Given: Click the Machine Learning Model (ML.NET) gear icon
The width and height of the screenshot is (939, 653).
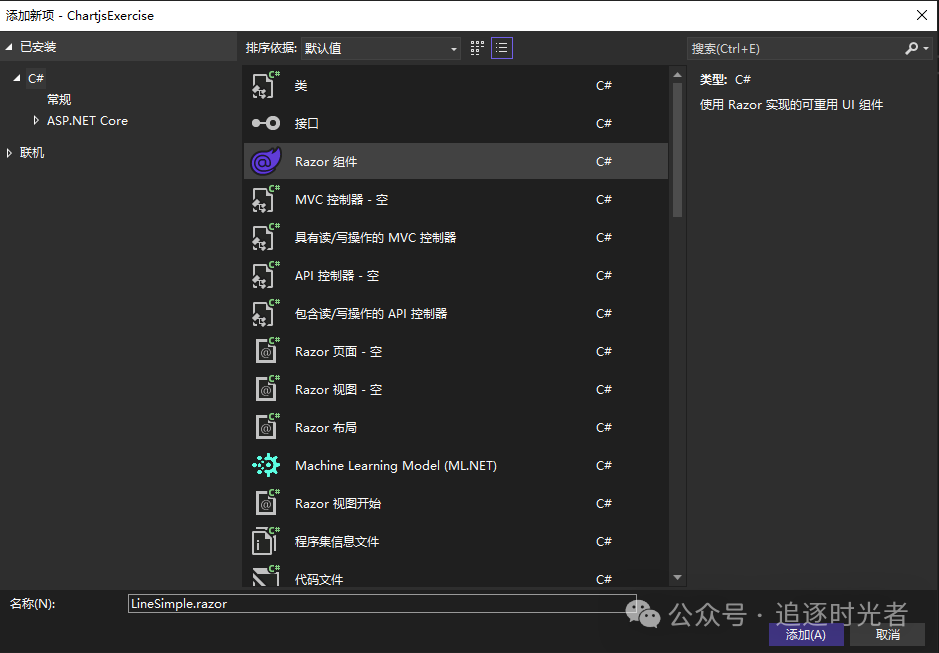Looking at the screenshot, I should click(266, 465).
